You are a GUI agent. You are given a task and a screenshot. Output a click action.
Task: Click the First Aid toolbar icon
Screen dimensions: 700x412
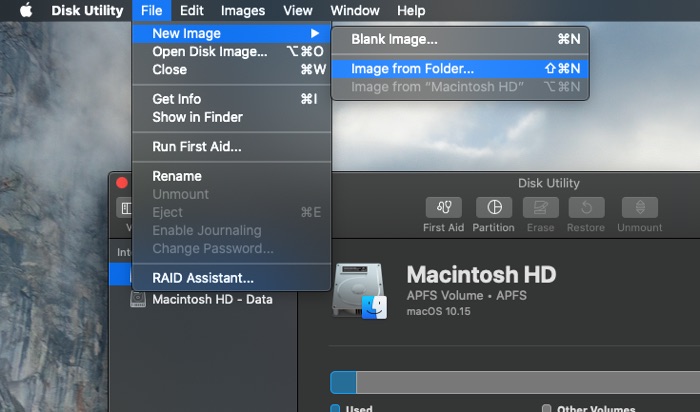coord(443,208)
